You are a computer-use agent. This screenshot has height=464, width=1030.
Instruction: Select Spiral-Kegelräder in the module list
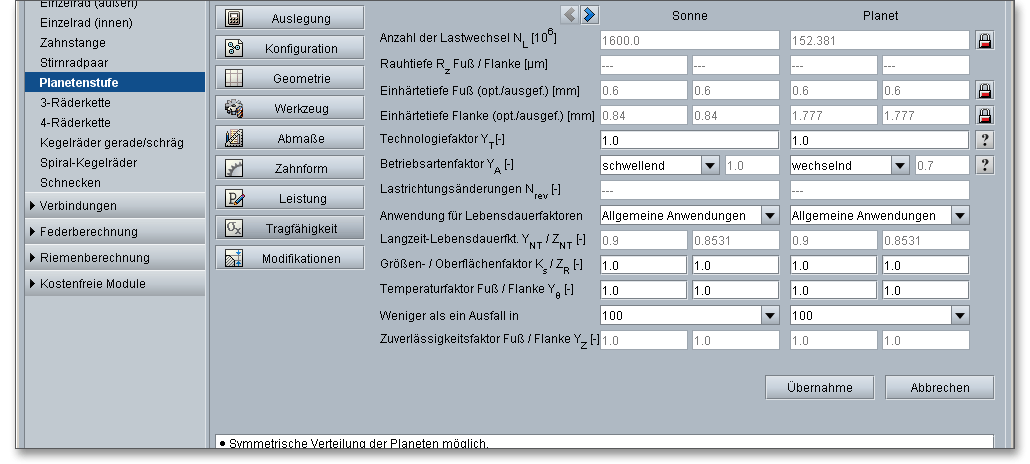[88, 162]
